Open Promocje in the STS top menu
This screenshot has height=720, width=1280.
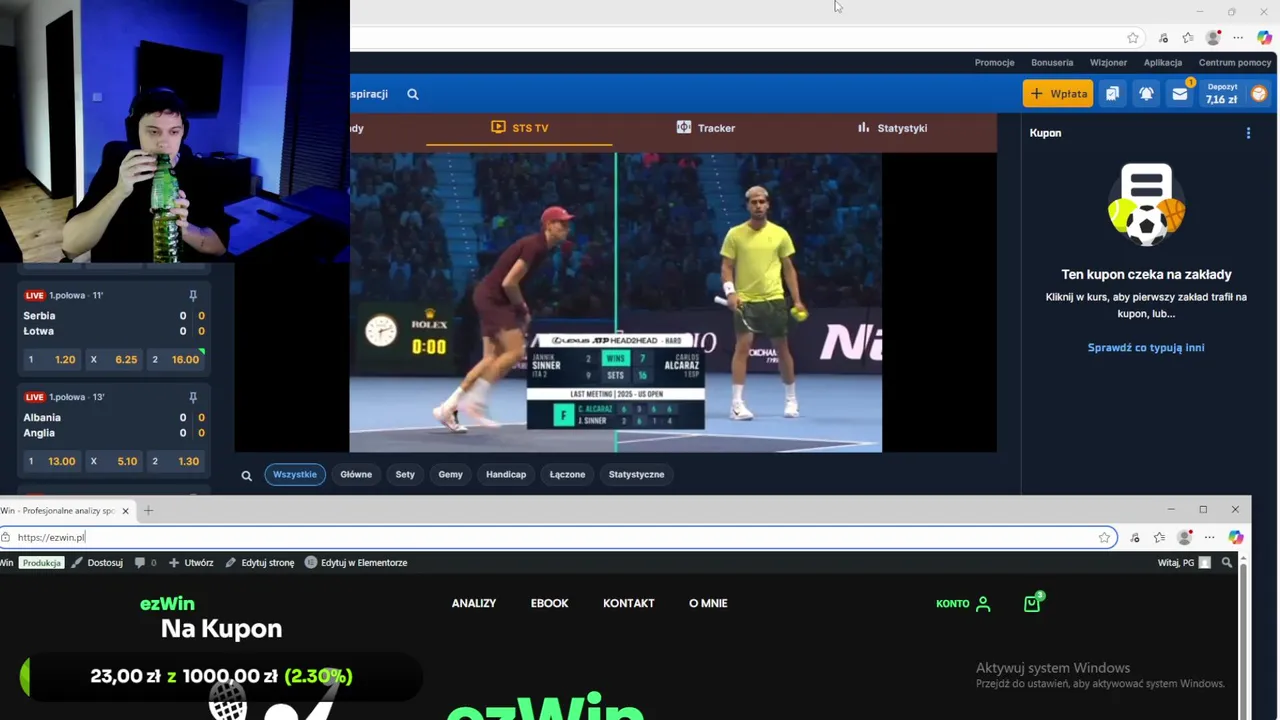coord(994,62)
